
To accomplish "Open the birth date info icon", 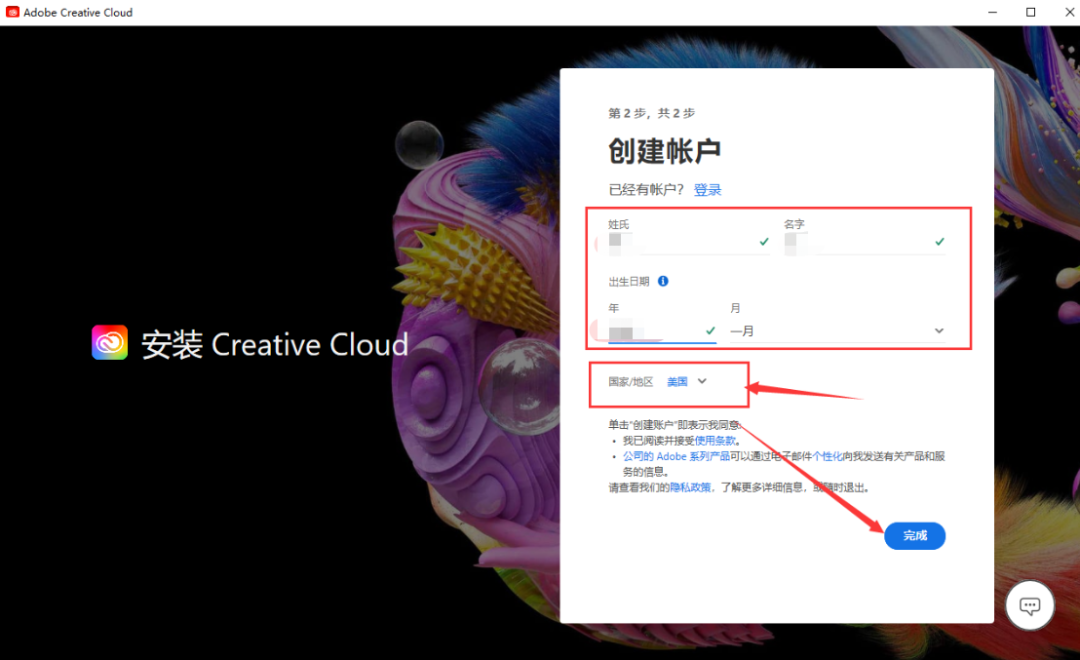I will 663,281.
